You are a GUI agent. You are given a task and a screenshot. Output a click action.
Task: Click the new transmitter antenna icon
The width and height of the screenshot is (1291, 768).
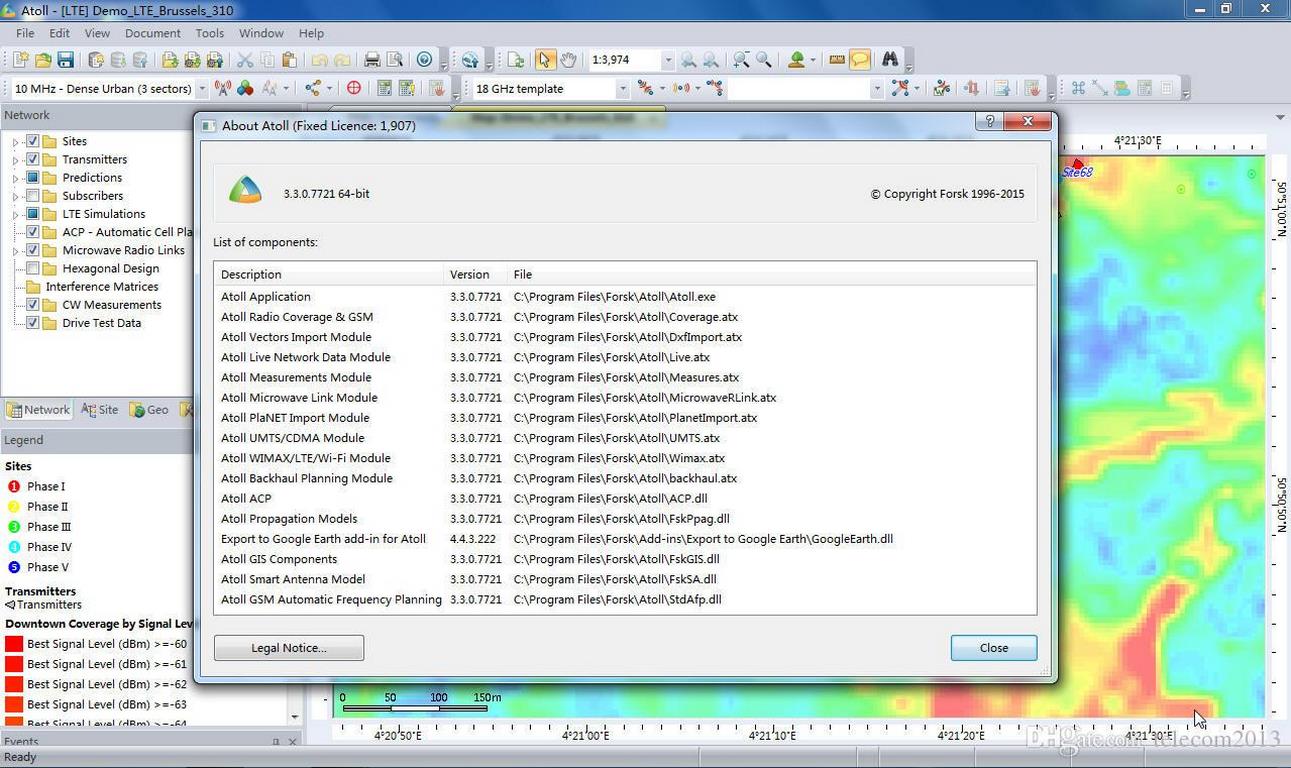pos(222,88)
